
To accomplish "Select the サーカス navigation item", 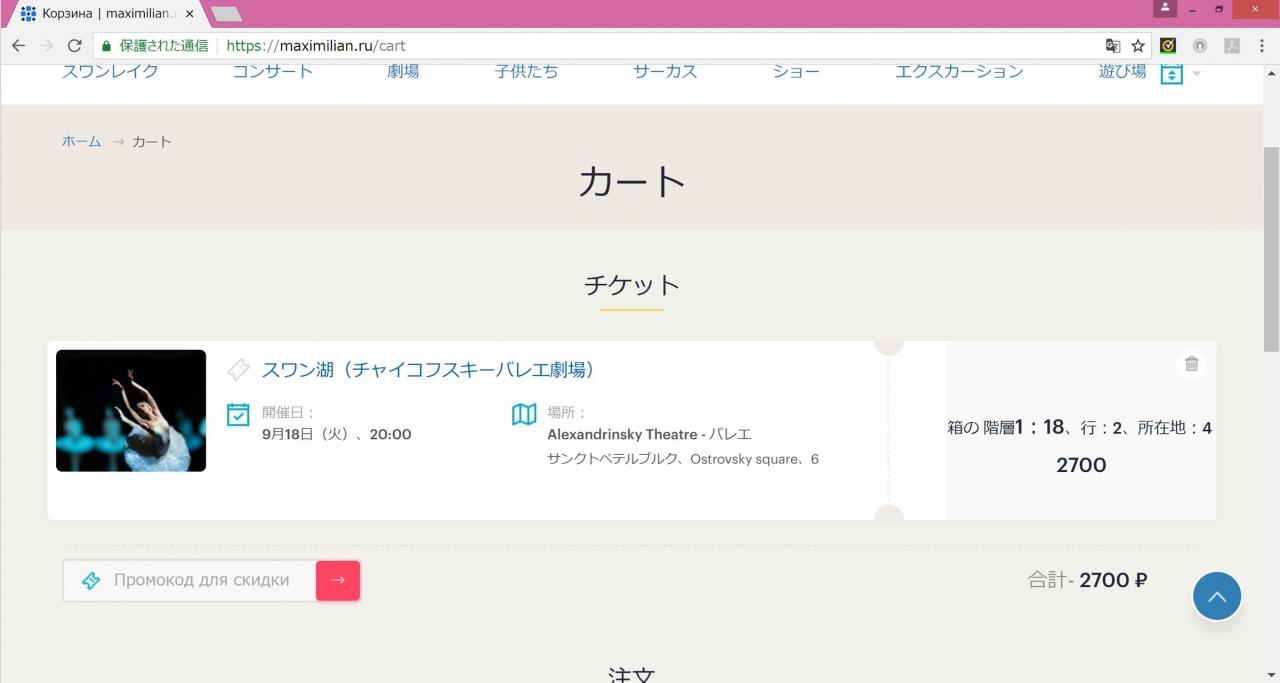I will click(x=665, y=72).
